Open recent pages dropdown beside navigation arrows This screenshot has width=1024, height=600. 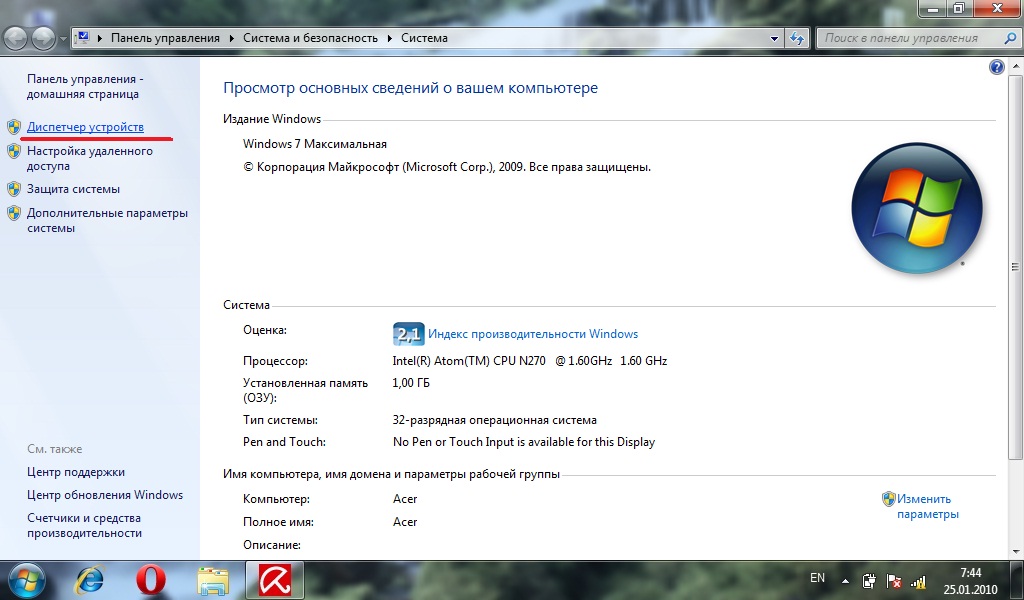[63, 39]
